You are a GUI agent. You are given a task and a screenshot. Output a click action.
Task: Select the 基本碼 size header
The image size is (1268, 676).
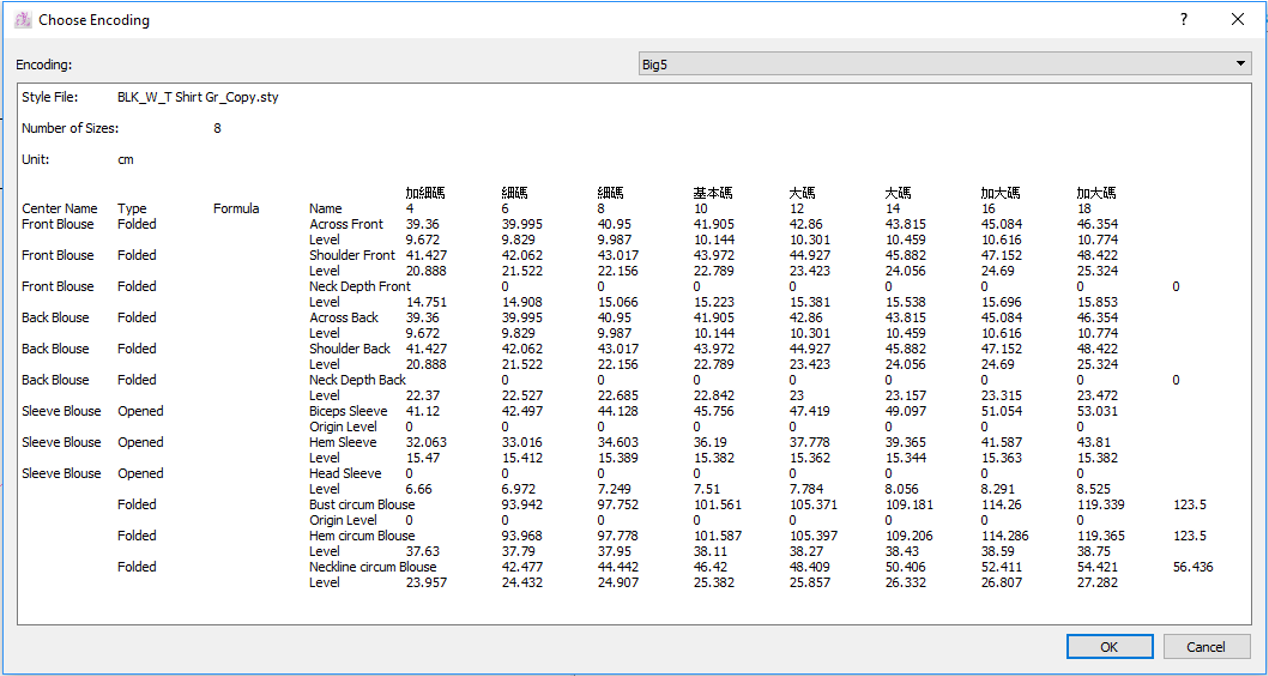coord(713,193)
